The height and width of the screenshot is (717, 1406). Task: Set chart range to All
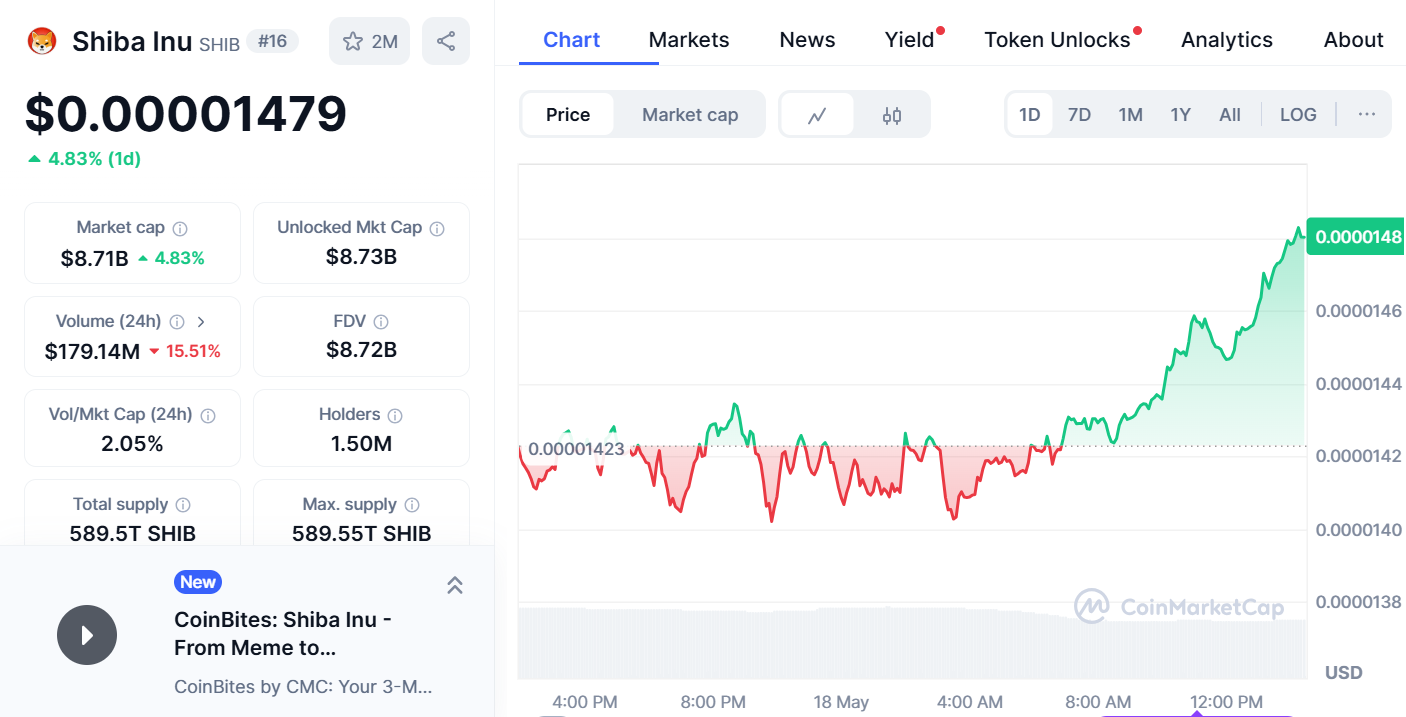pos(1230,115)
